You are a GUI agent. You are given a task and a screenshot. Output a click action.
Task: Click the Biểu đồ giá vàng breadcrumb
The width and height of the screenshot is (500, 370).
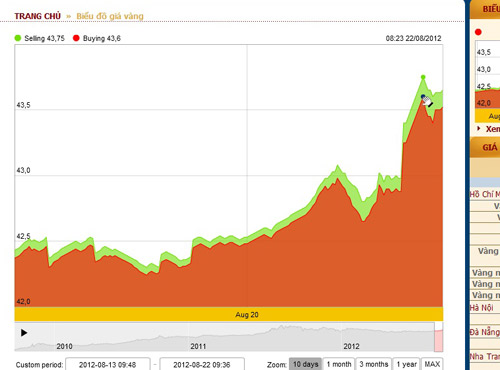pyautogui.click(x=110, y=16)
